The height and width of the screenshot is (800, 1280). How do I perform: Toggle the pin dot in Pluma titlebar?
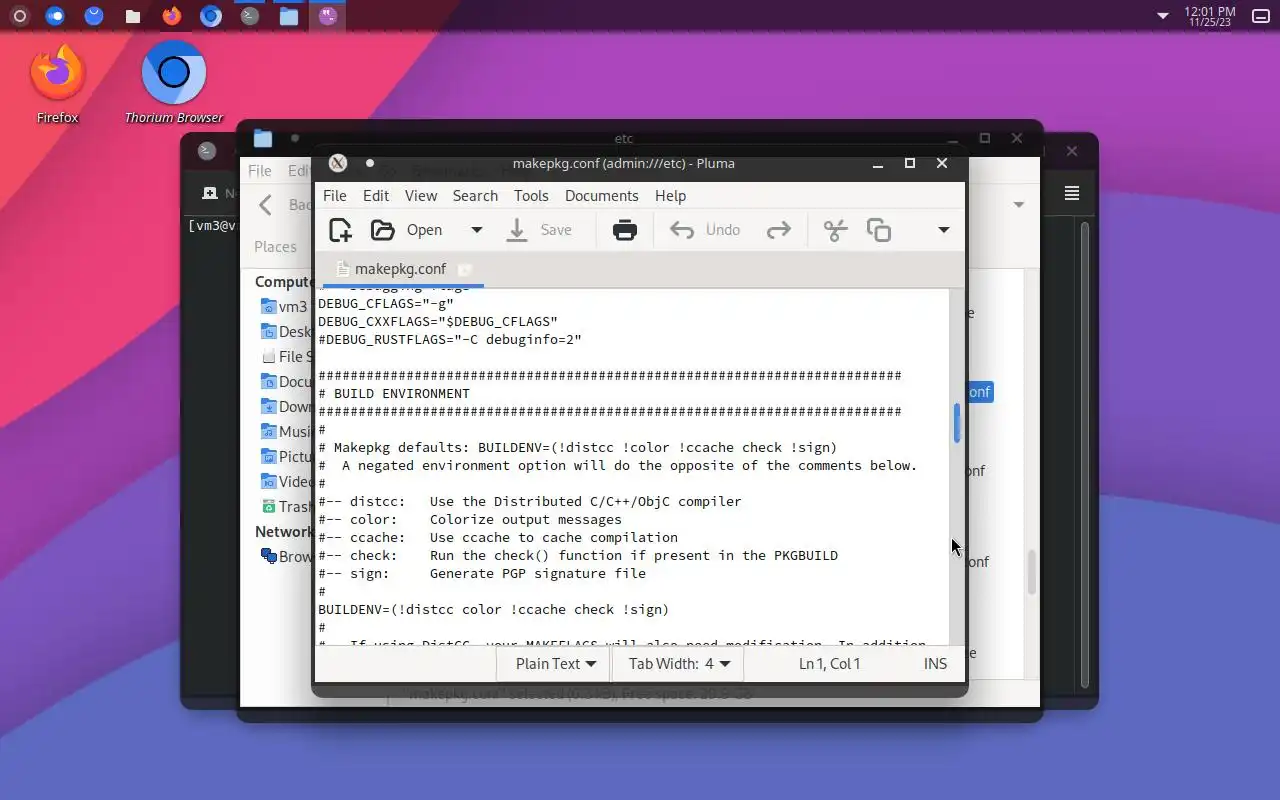point(370,163)
